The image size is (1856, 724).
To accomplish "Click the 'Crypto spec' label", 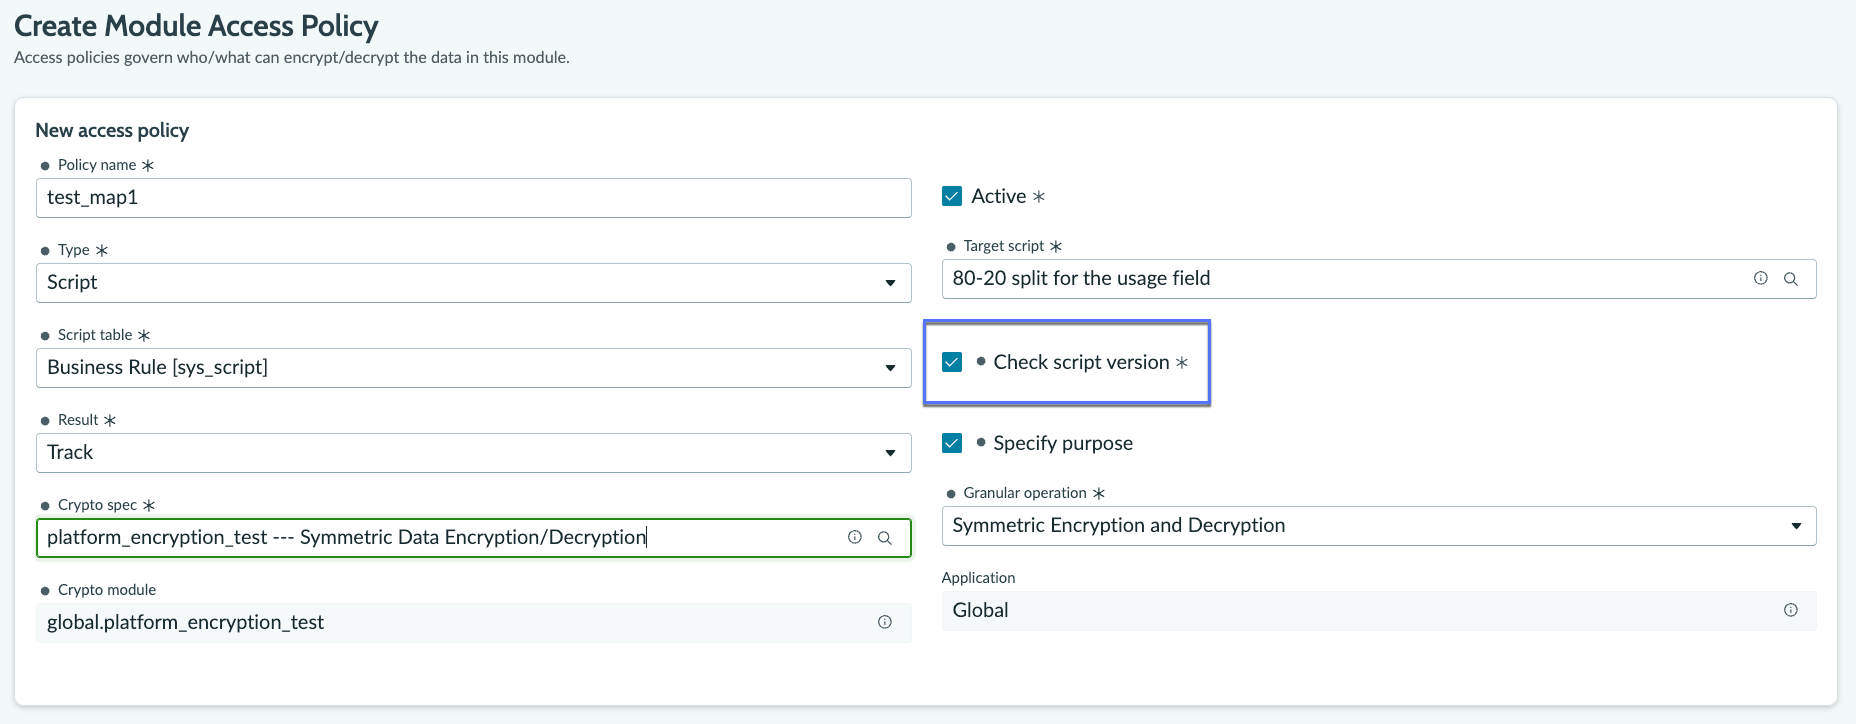I will point(97,505).
